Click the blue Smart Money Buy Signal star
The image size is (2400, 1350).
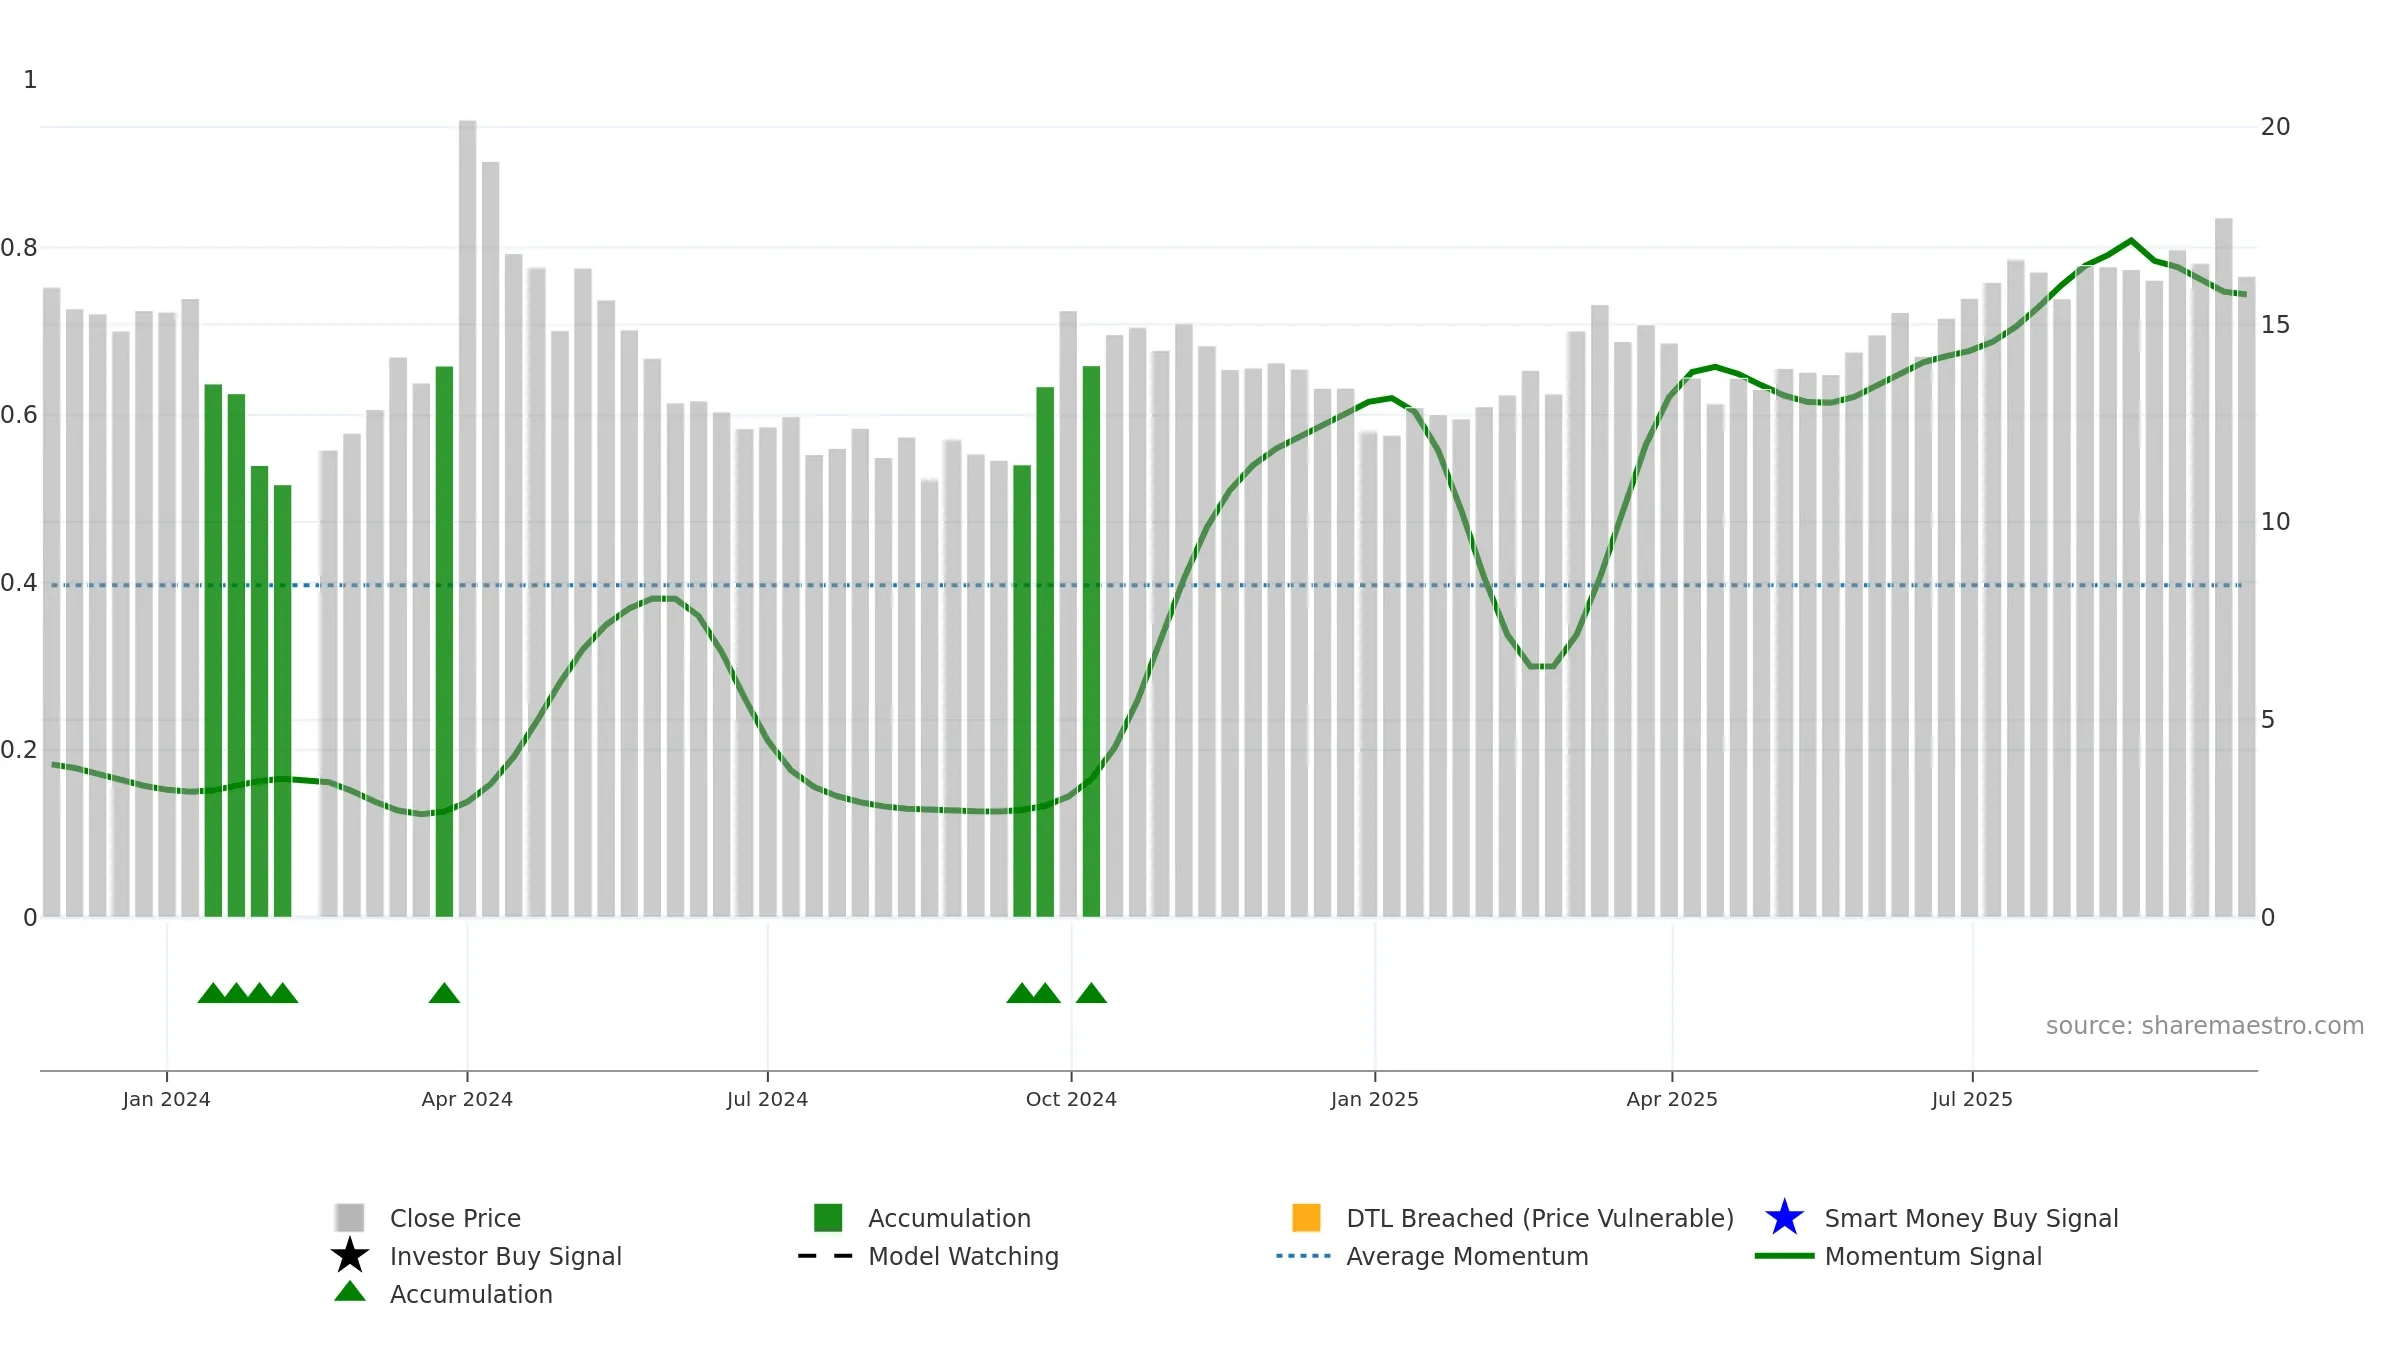click(1784, 1218)
